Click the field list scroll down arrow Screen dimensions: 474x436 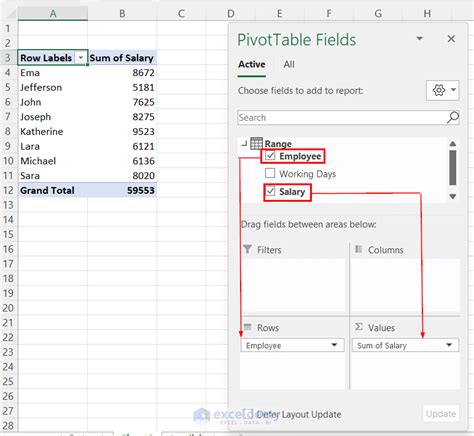pos(452,196)
